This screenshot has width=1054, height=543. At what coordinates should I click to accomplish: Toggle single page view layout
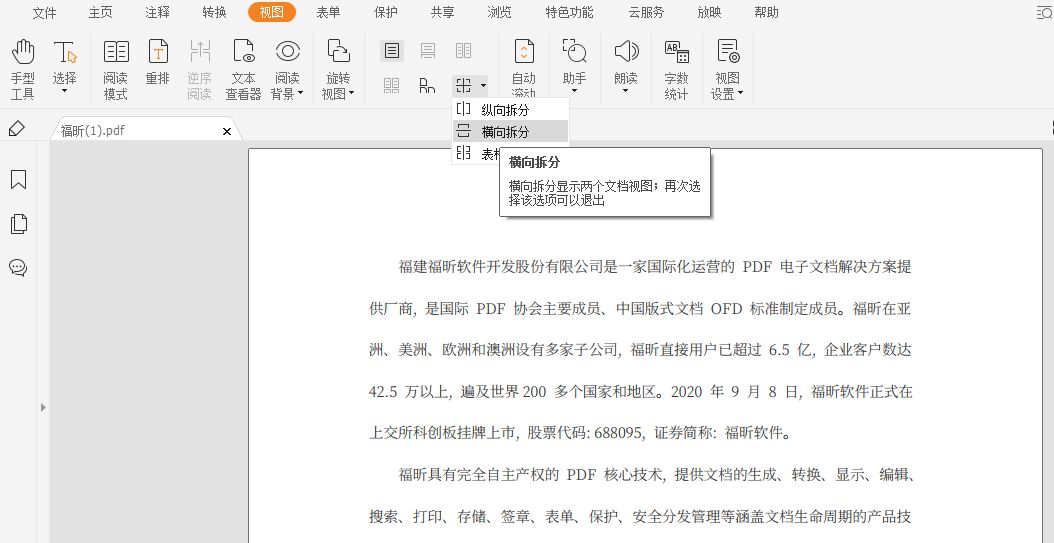click(392, 50)
